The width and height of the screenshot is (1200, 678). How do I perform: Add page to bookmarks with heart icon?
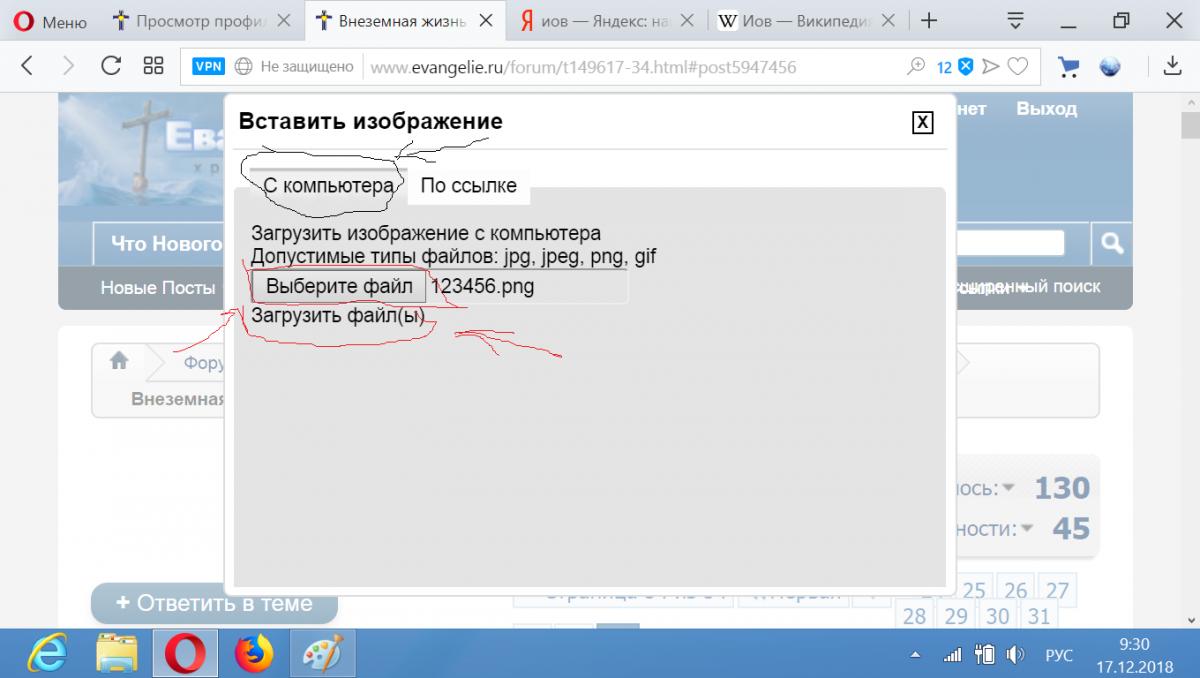pyautogui.click(x=1017, y=67)
